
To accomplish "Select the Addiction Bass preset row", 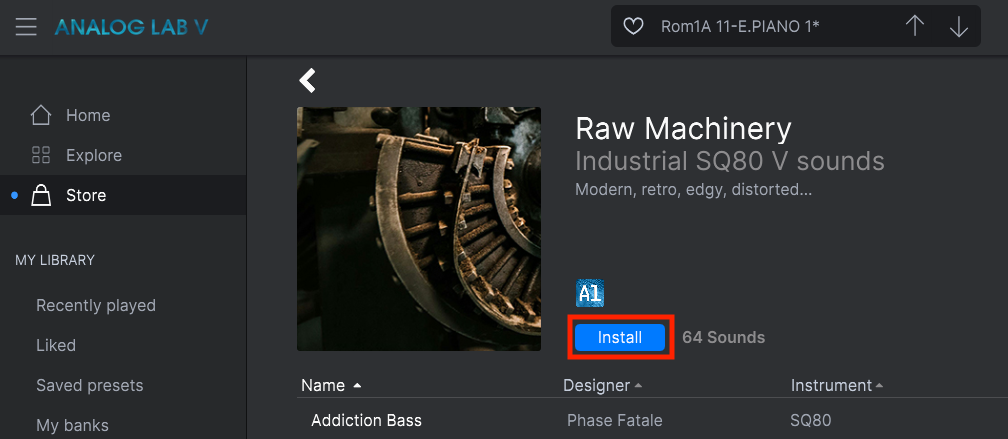I will tap(652, 420).
